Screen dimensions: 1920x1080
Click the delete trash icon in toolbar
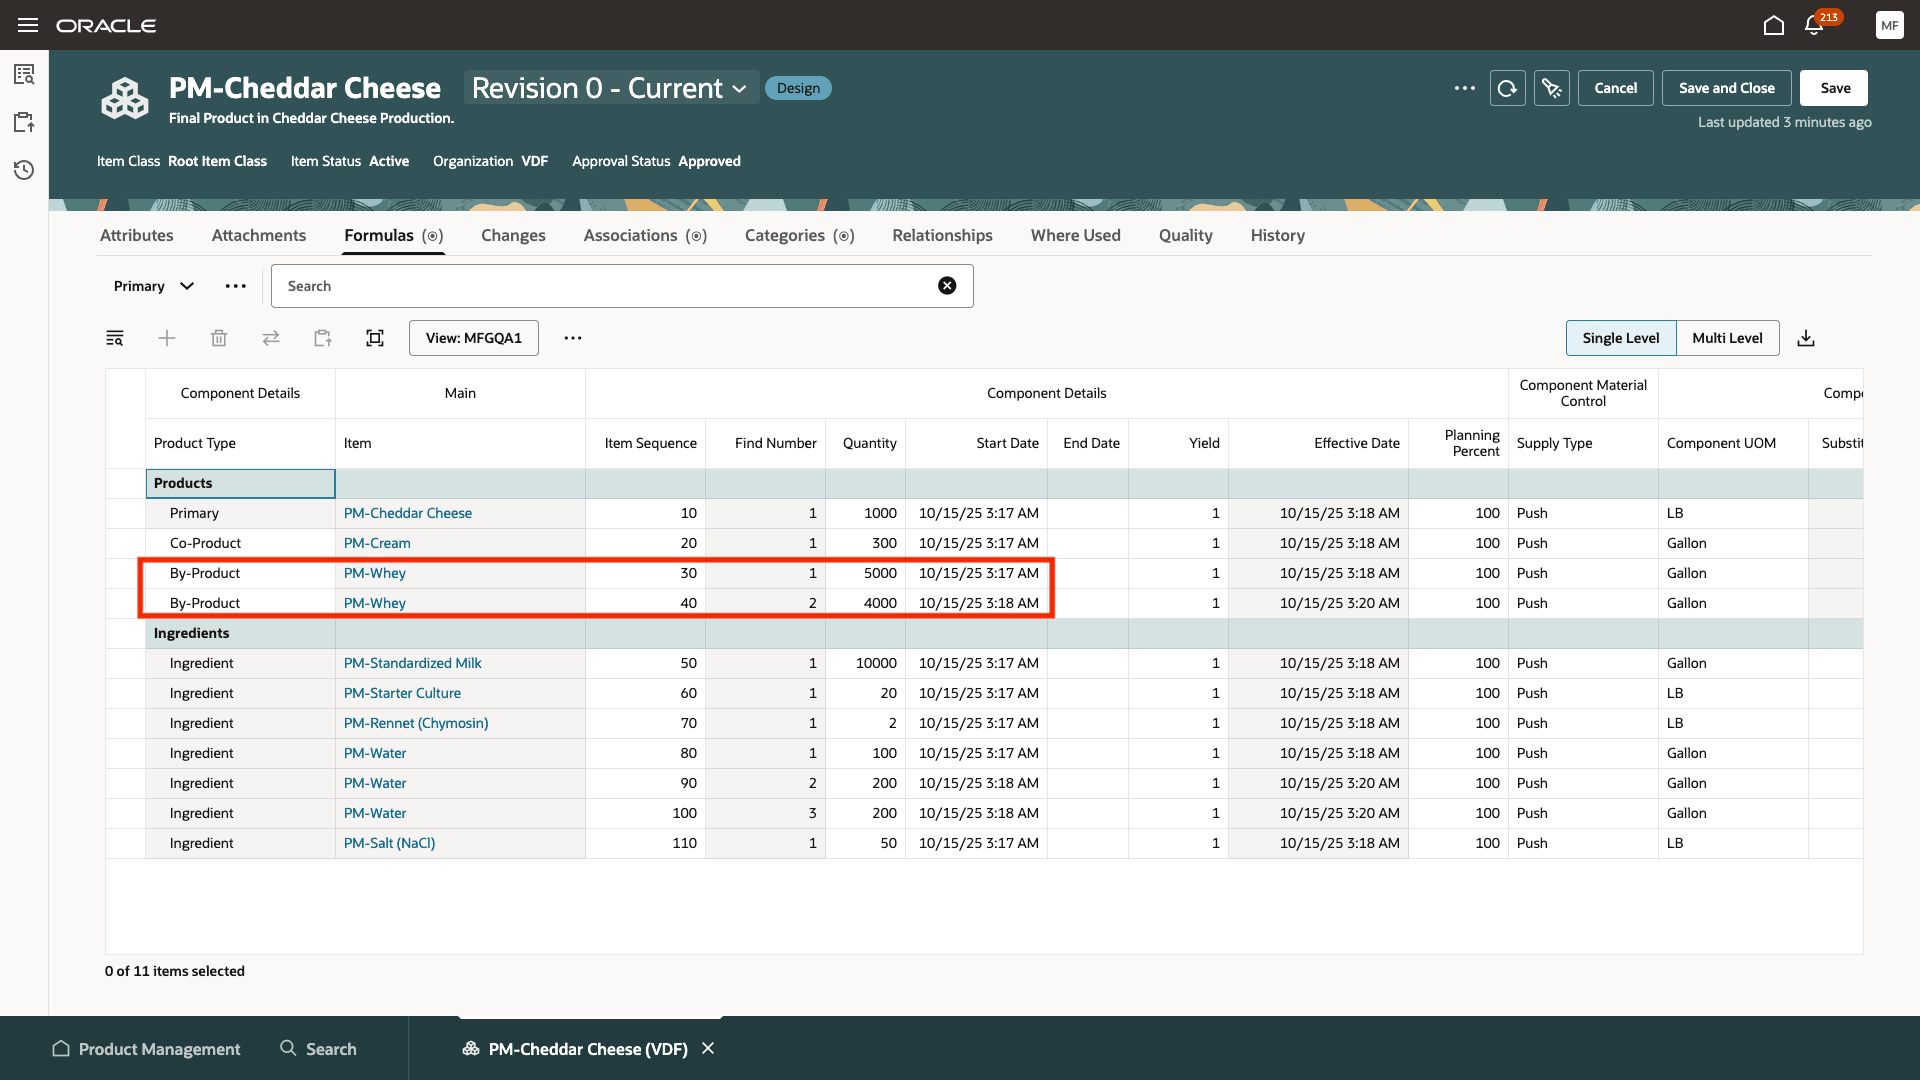(219, 338)
